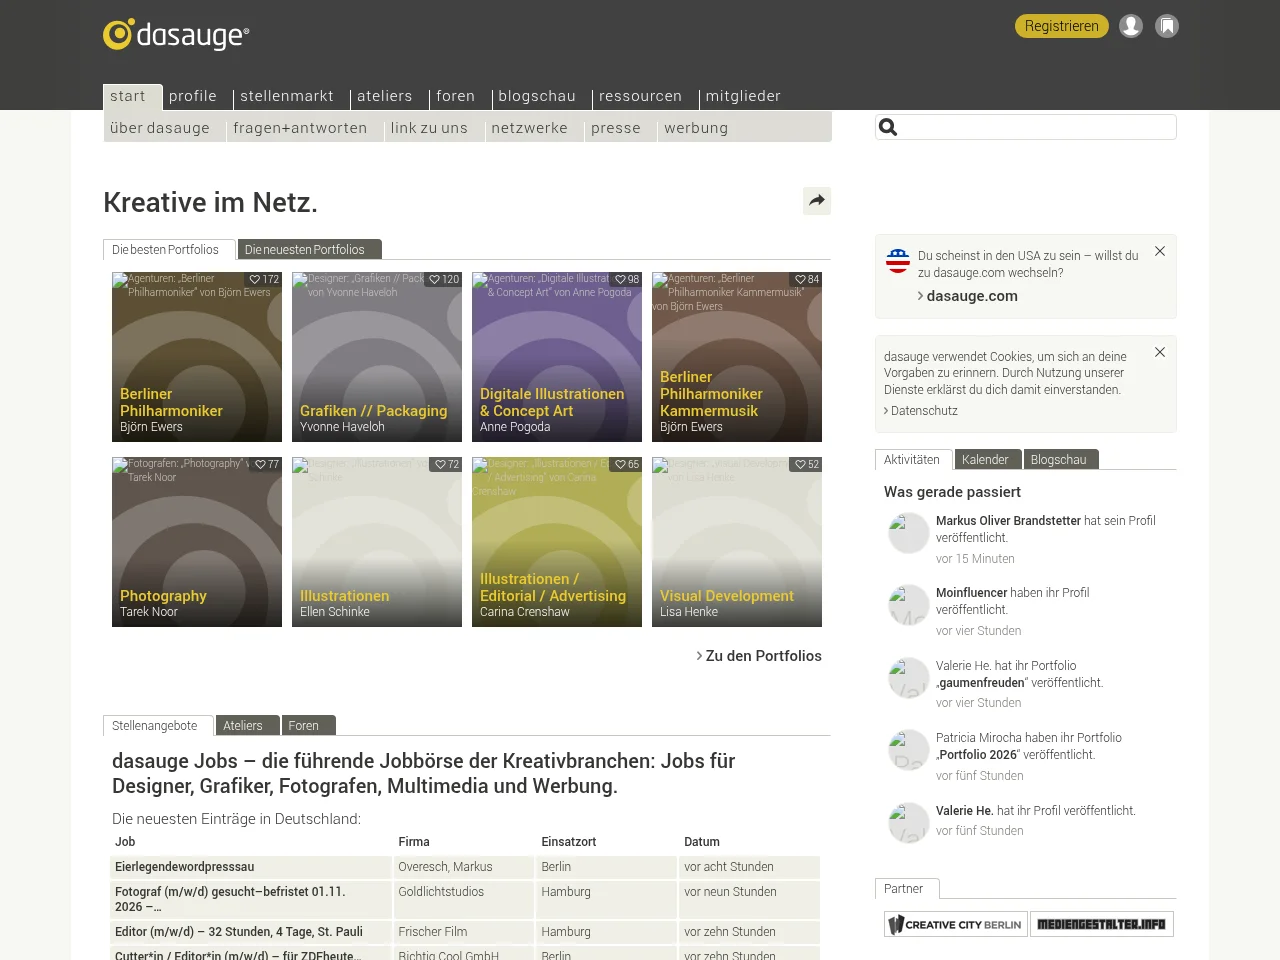Open the Photography portfolio thumbnail
The width and height of the screenshot is (1280, 960).
197,542
